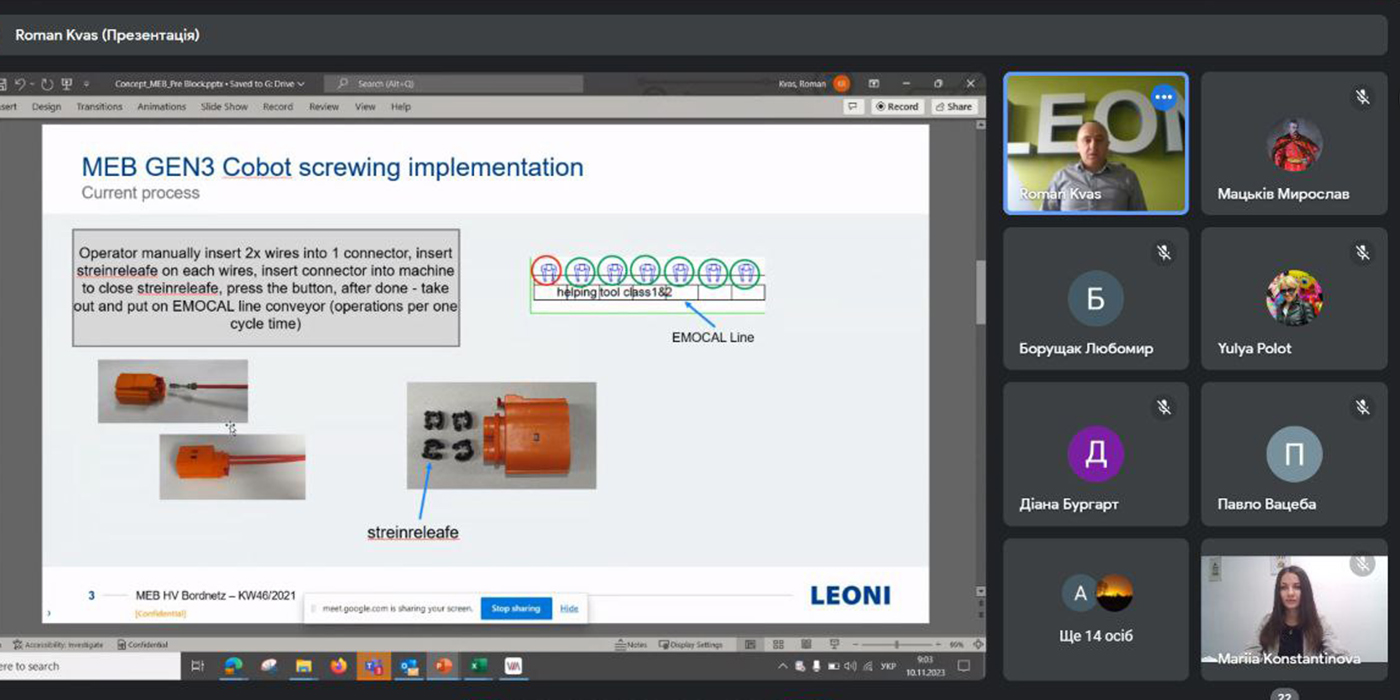Open the Comments pane icon near Record
1400x700 pixels.
[x=853, y=107]
